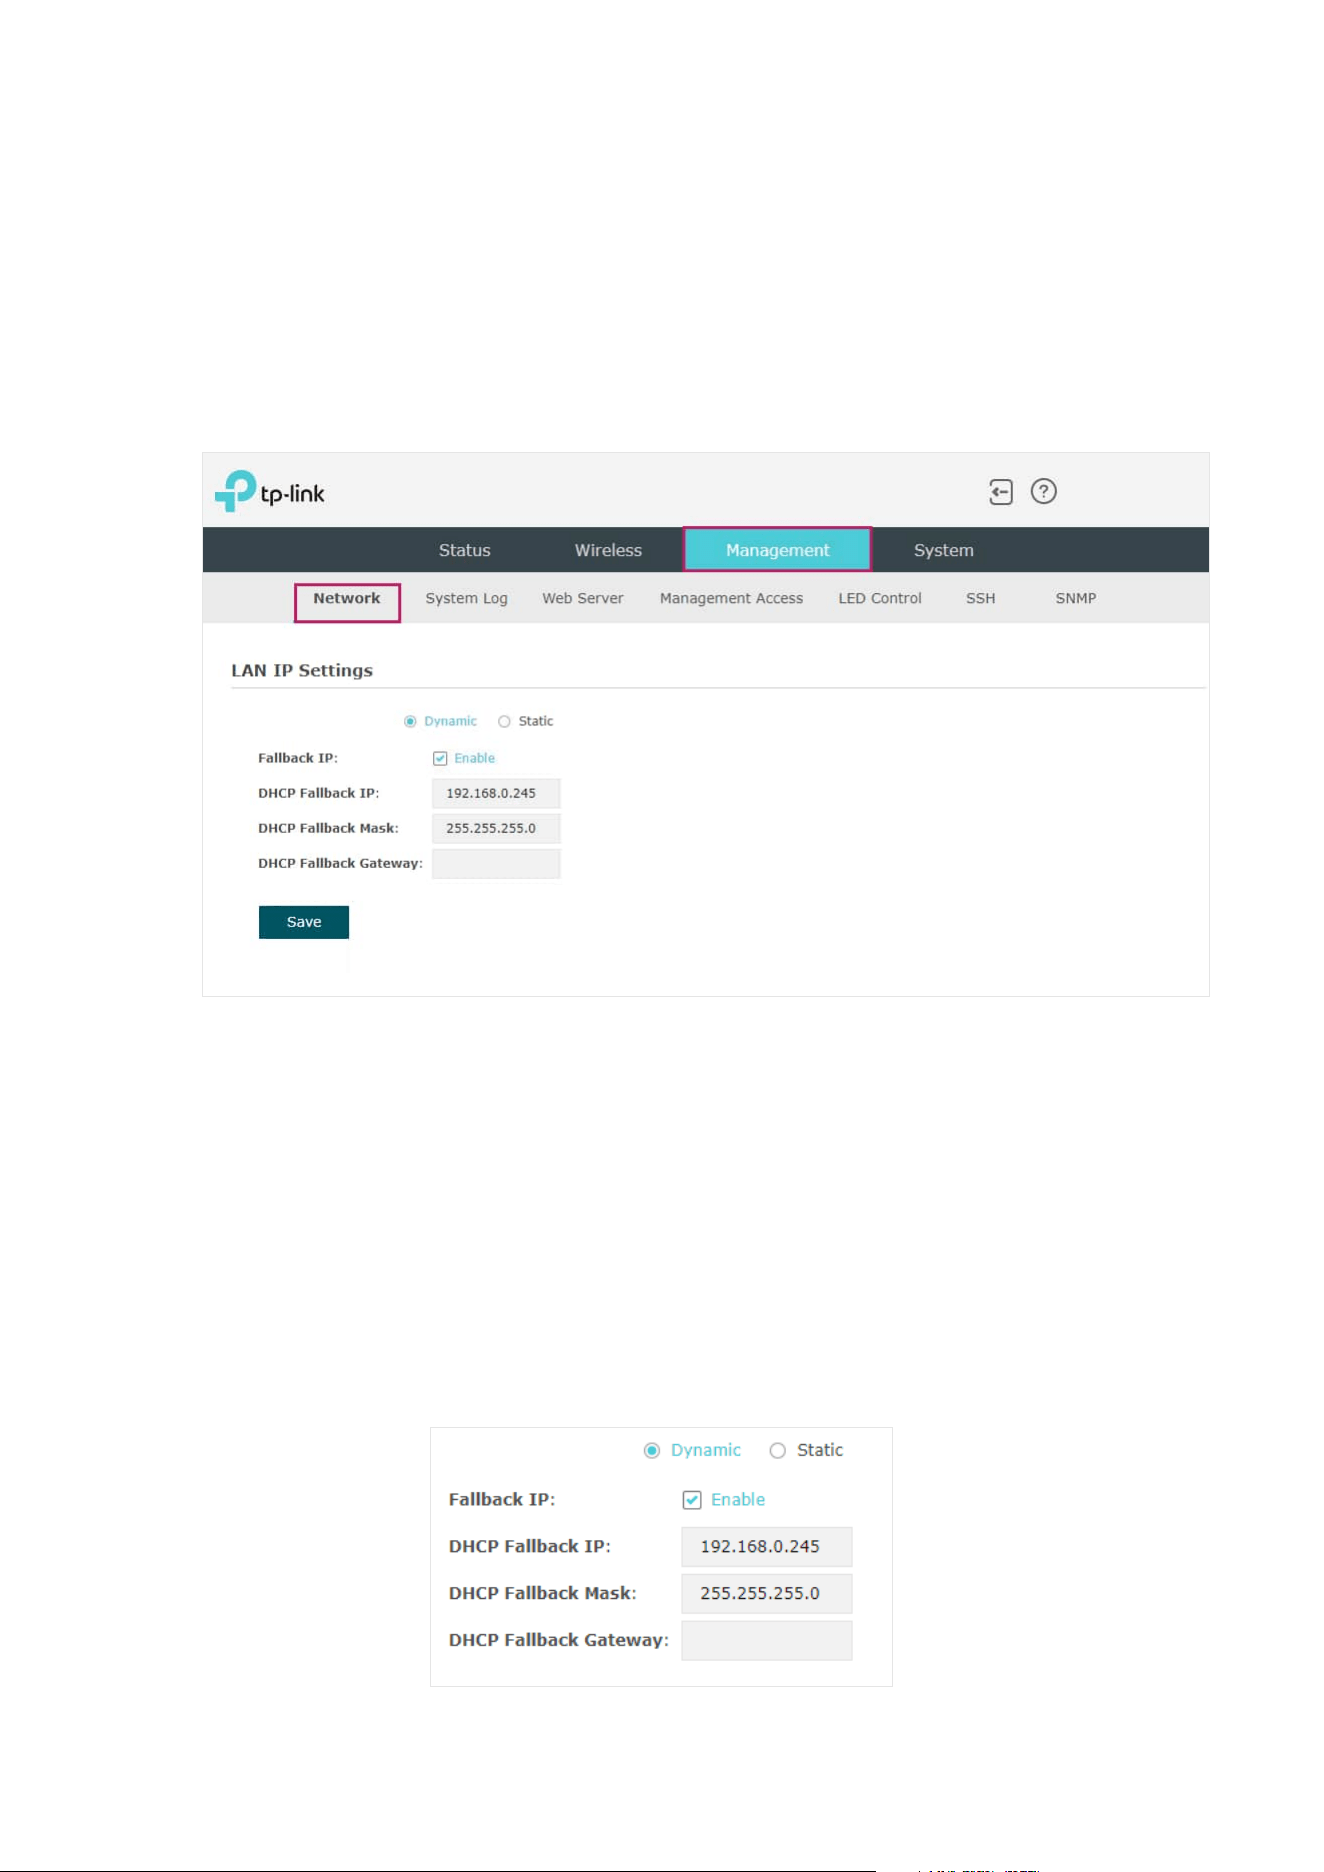Image resolution: width=1324 pixels, height=1872 pixels.
Task: Go to the System tab
Action: (943, 550)
